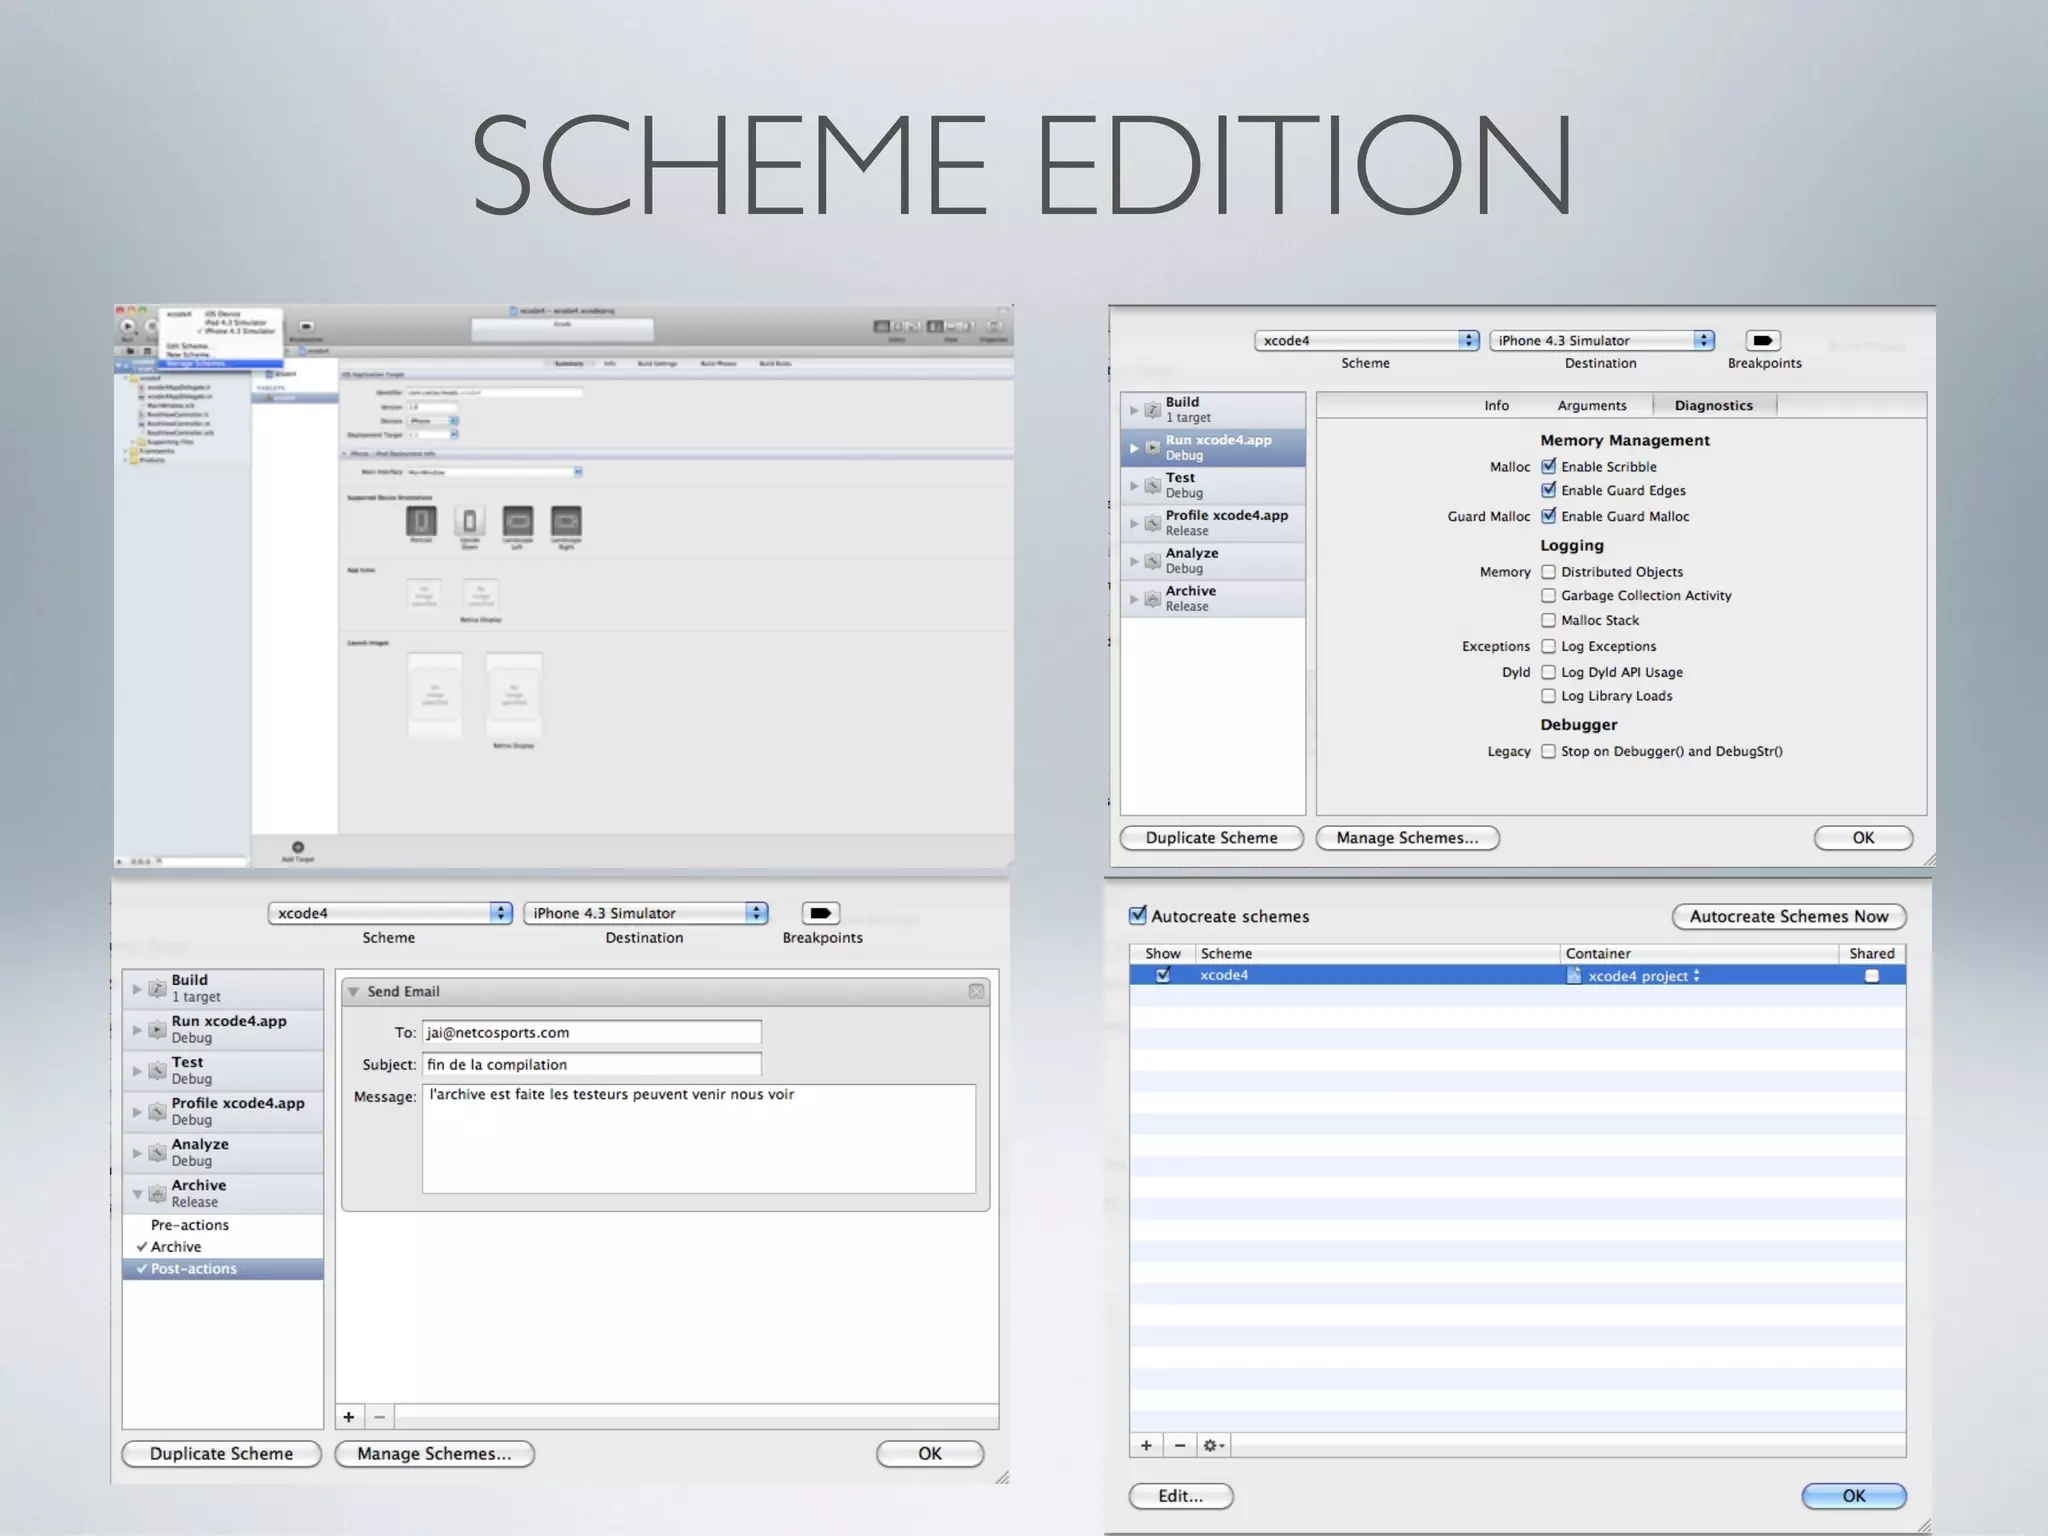Toggle the Autocreate schemes checkbox
The image size is (2048, 1536).
(x=1138, y=915)
